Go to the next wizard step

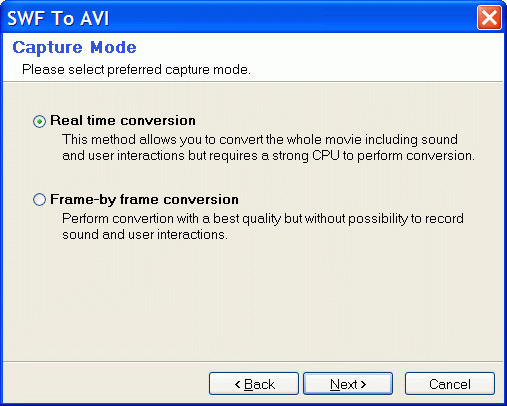pyautogui.click(x=348, y=384)
